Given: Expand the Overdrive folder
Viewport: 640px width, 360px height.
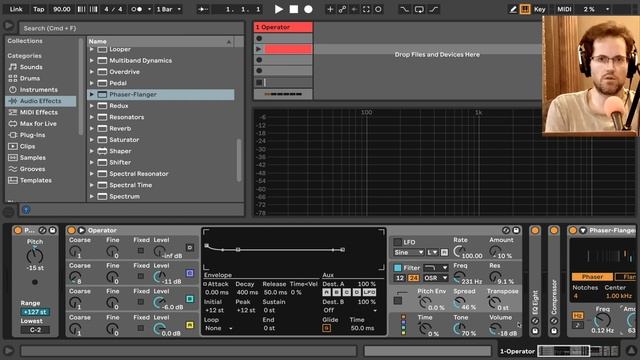Looking at the screenshot, I should point(92,72).
